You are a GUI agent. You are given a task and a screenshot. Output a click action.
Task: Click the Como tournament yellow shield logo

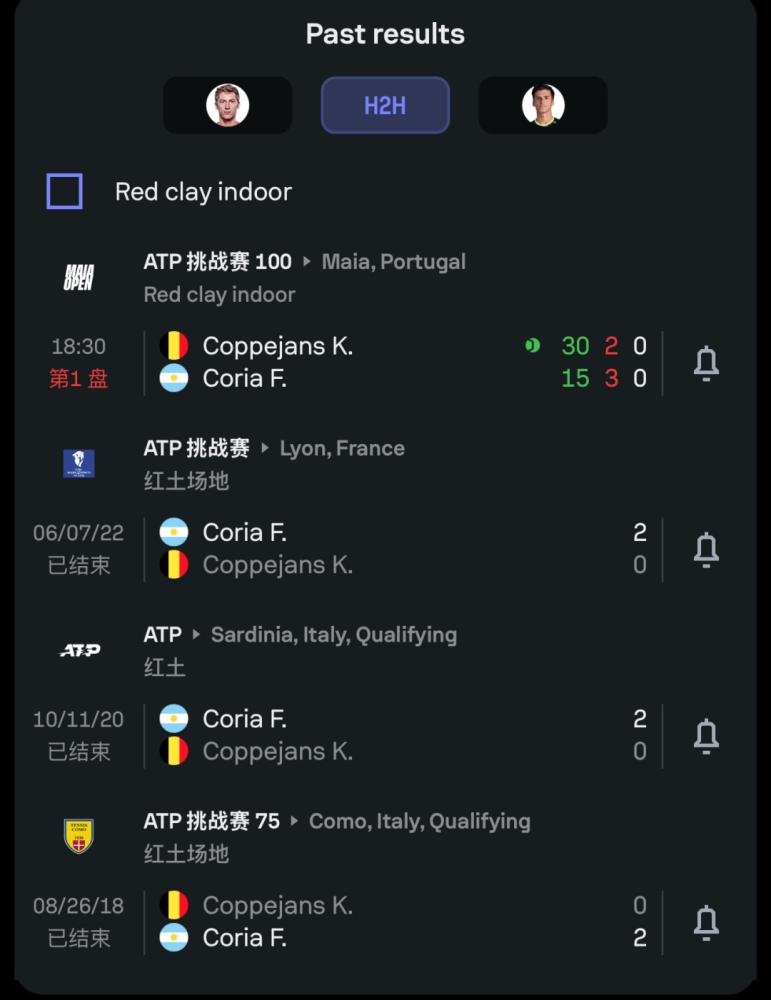[x=79, y=836]
